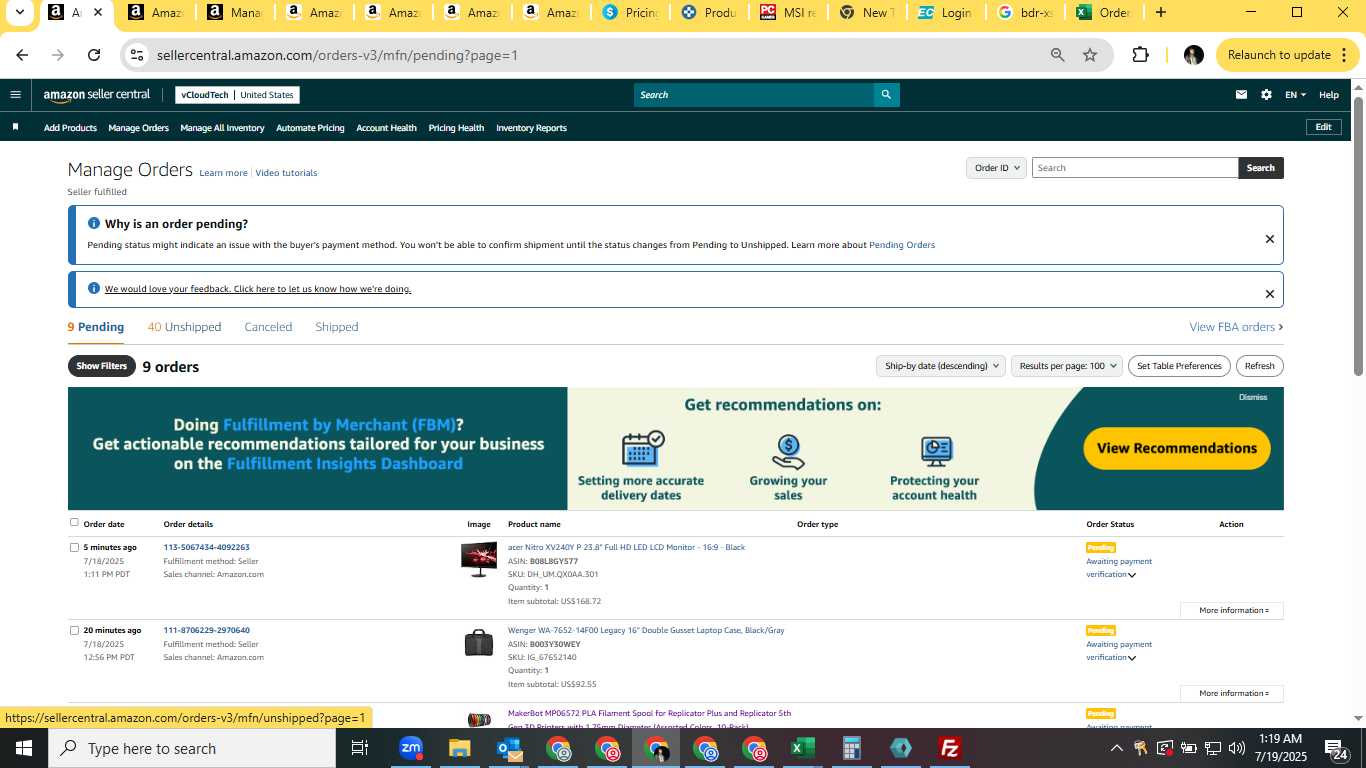1366x768 pixels.
Task: Show hidden system tray icons
Action: click(1116, 748)
